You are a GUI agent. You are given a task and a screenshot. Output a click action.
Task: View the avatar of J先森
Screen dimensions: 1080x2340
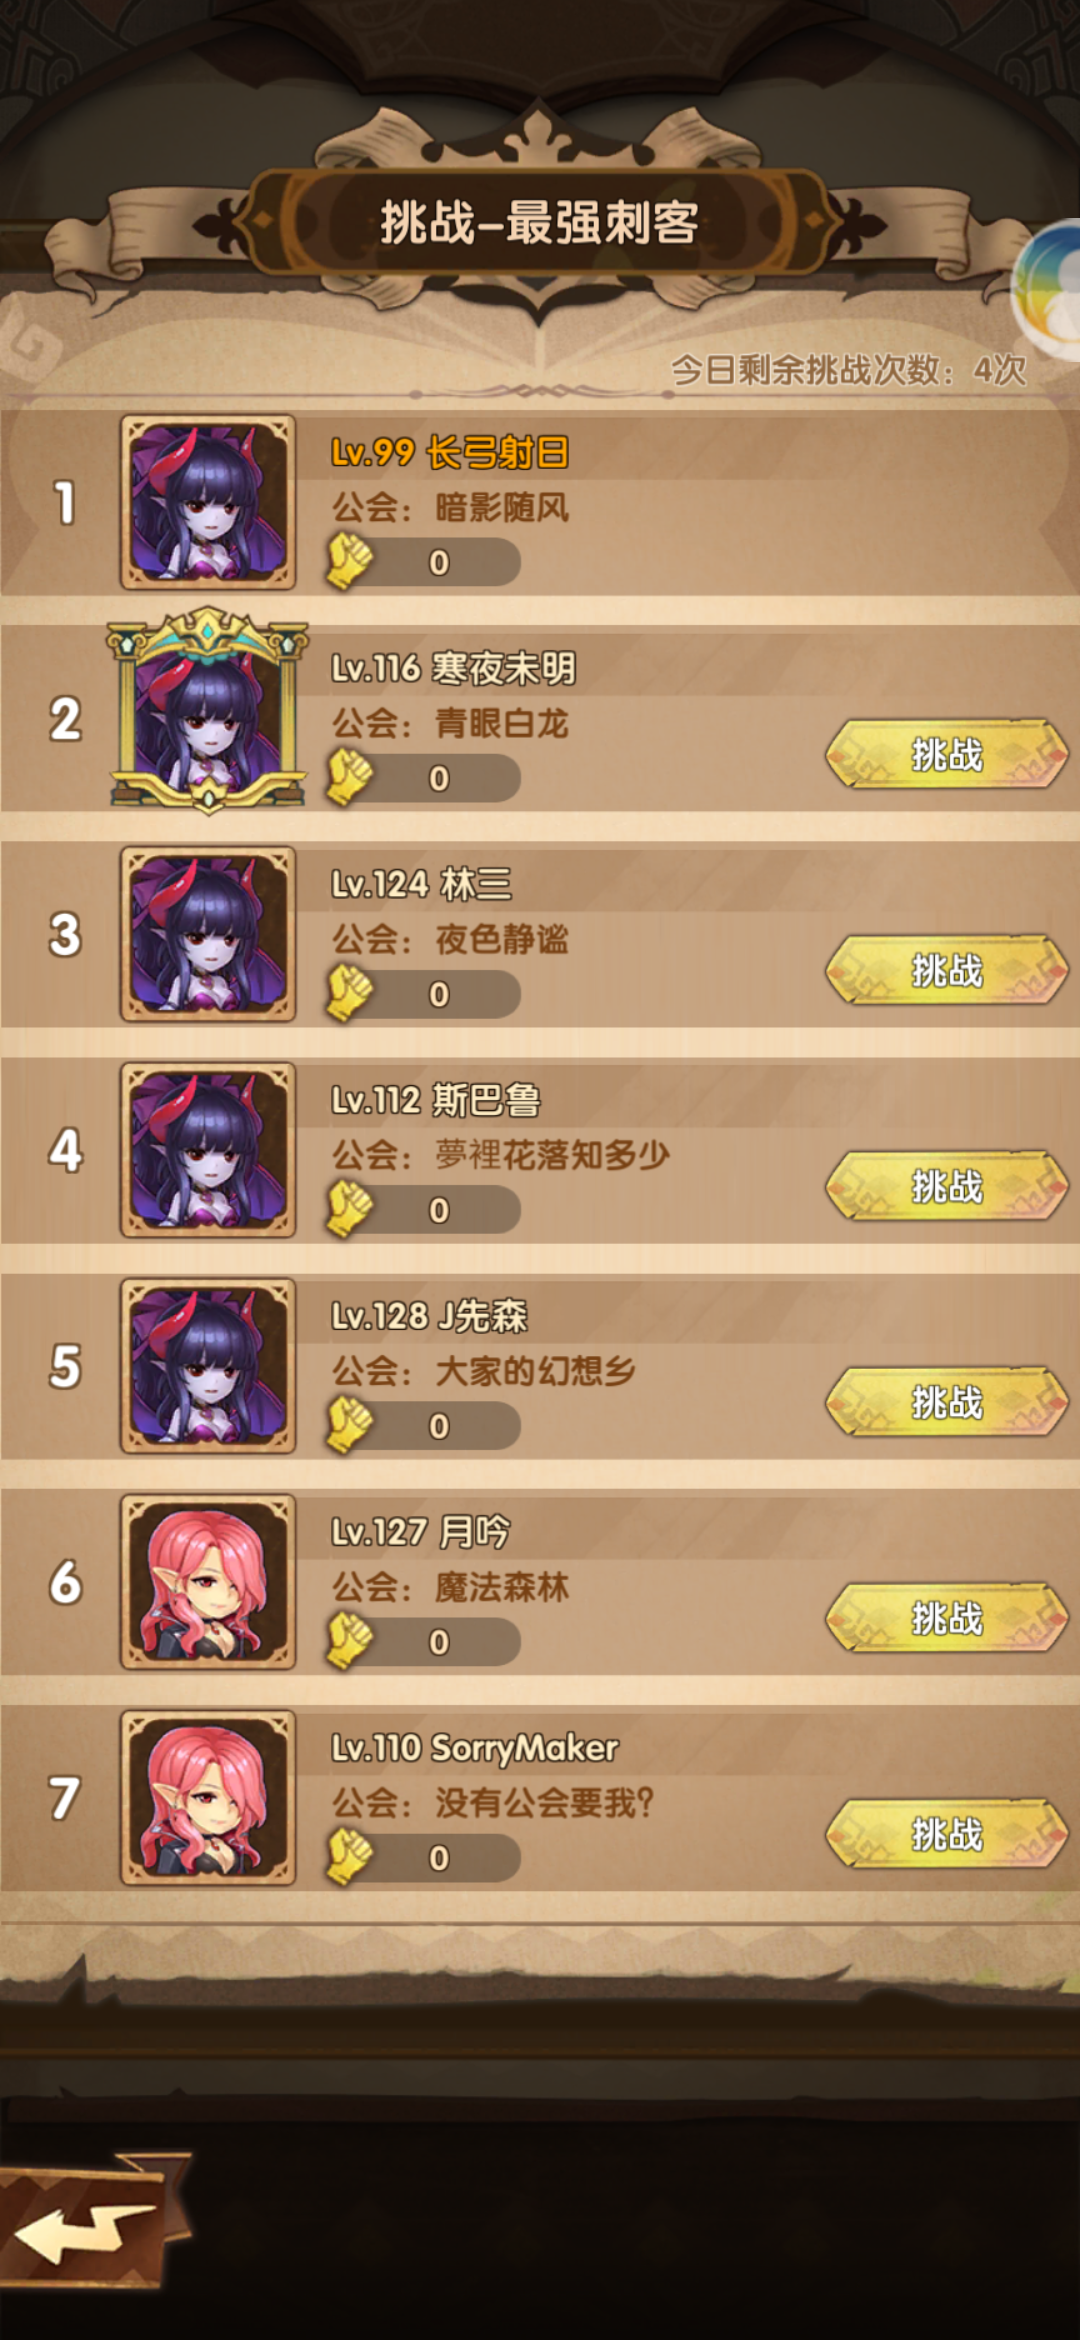pos(208,1366)
